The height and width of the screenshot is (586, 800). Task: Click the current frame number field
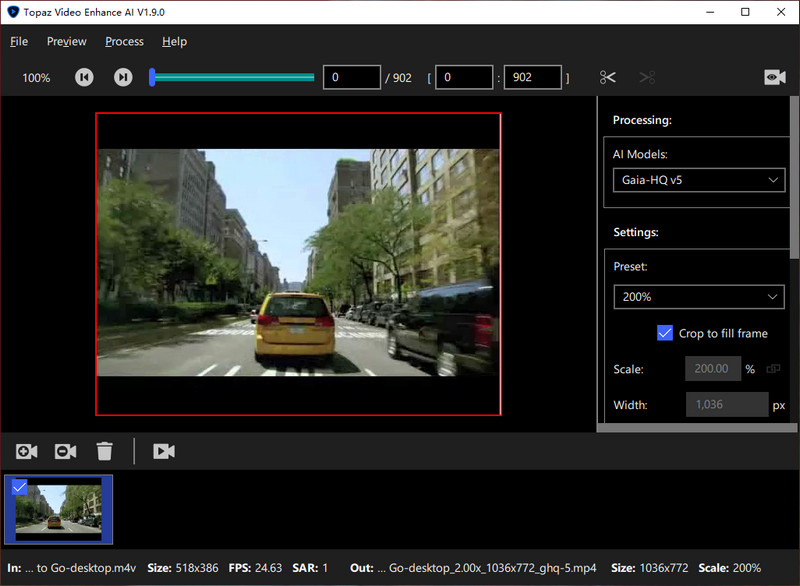352,78
